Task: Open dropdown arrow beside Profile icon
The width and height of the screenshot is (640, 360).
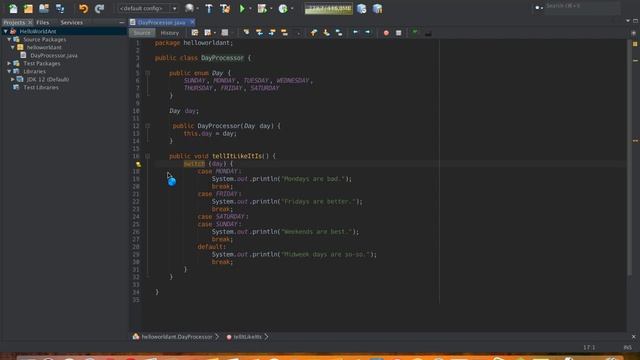Action: 292,8
